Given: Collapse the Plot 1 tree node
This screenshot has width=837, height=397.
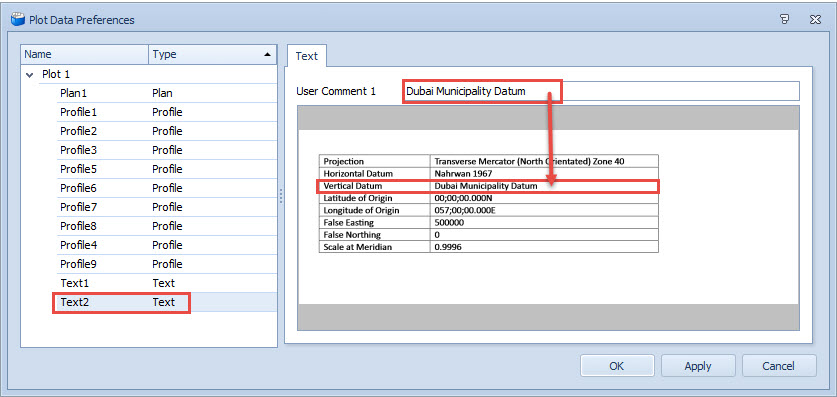Looking at the screenshot, I should [x=29, y=75].
